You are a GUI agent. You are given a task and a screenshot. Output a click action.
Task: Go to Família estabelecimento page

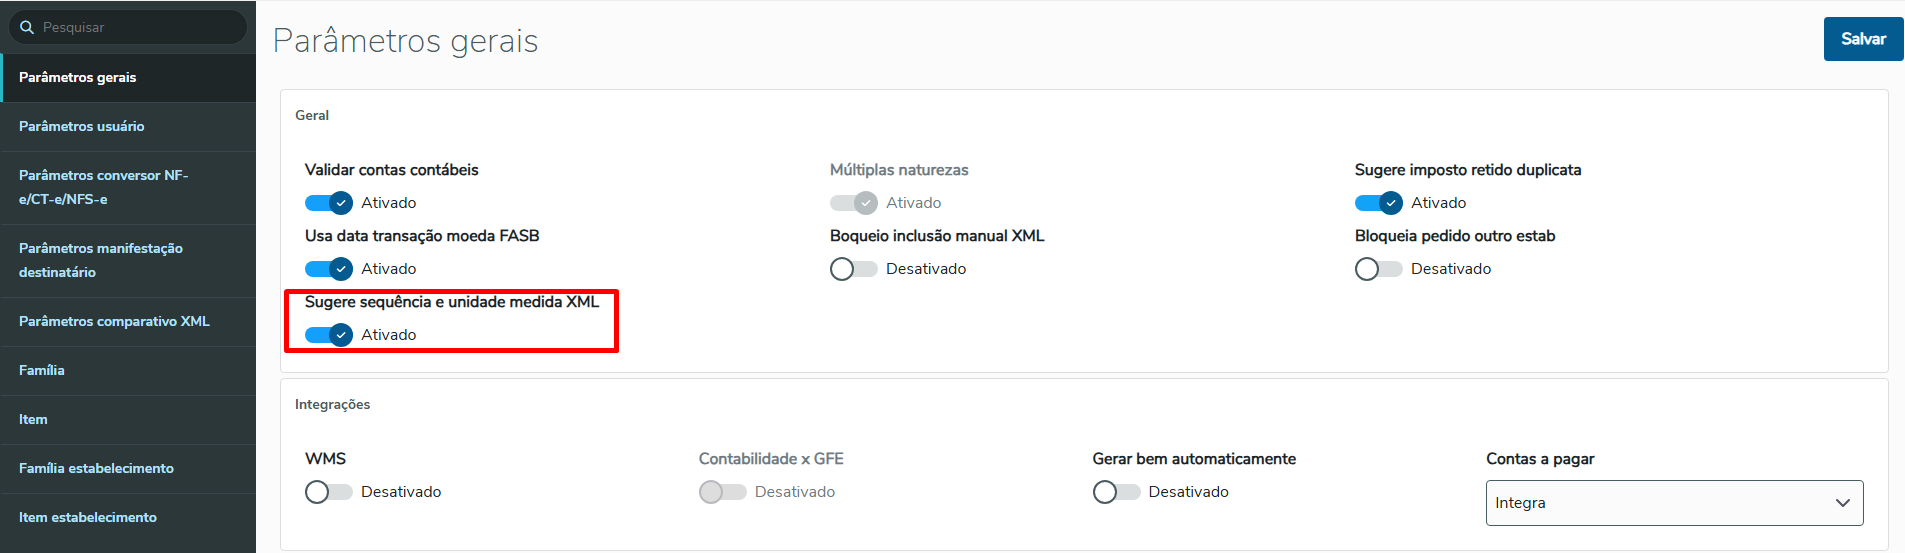click(x=96, y=468)
